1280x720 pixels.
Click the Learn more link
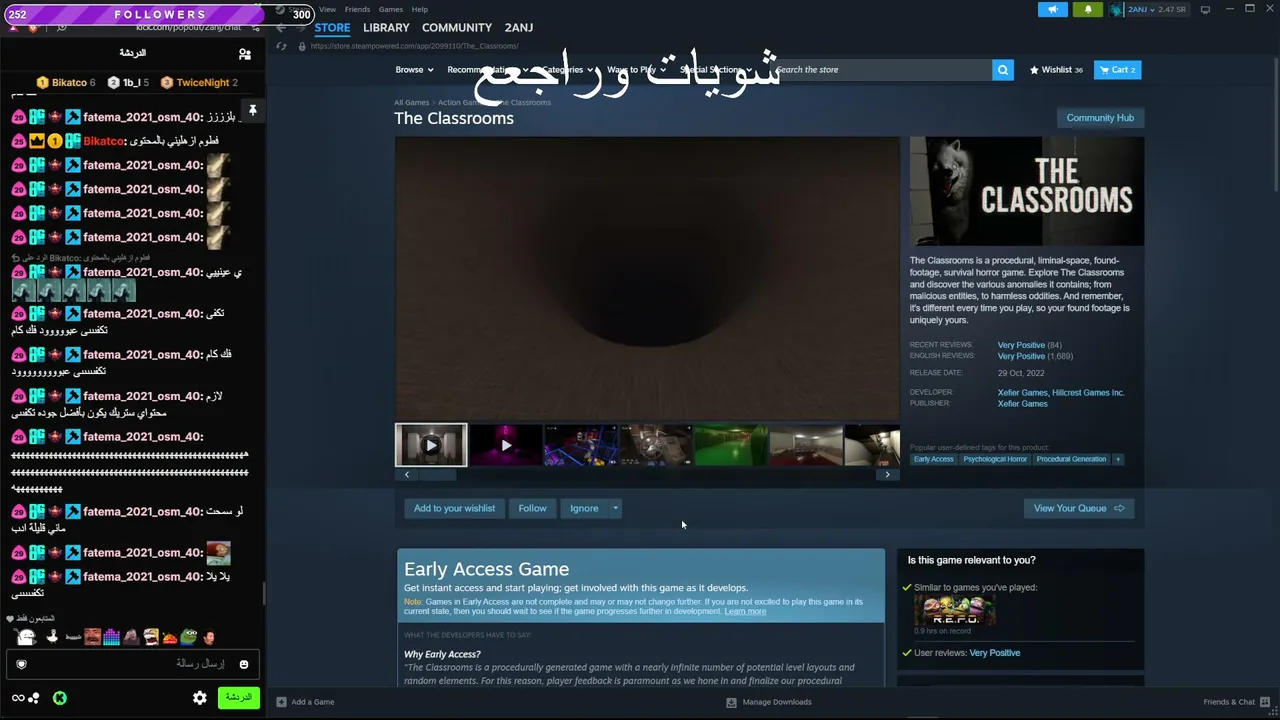pyautogui.click(x=745, y=611)
